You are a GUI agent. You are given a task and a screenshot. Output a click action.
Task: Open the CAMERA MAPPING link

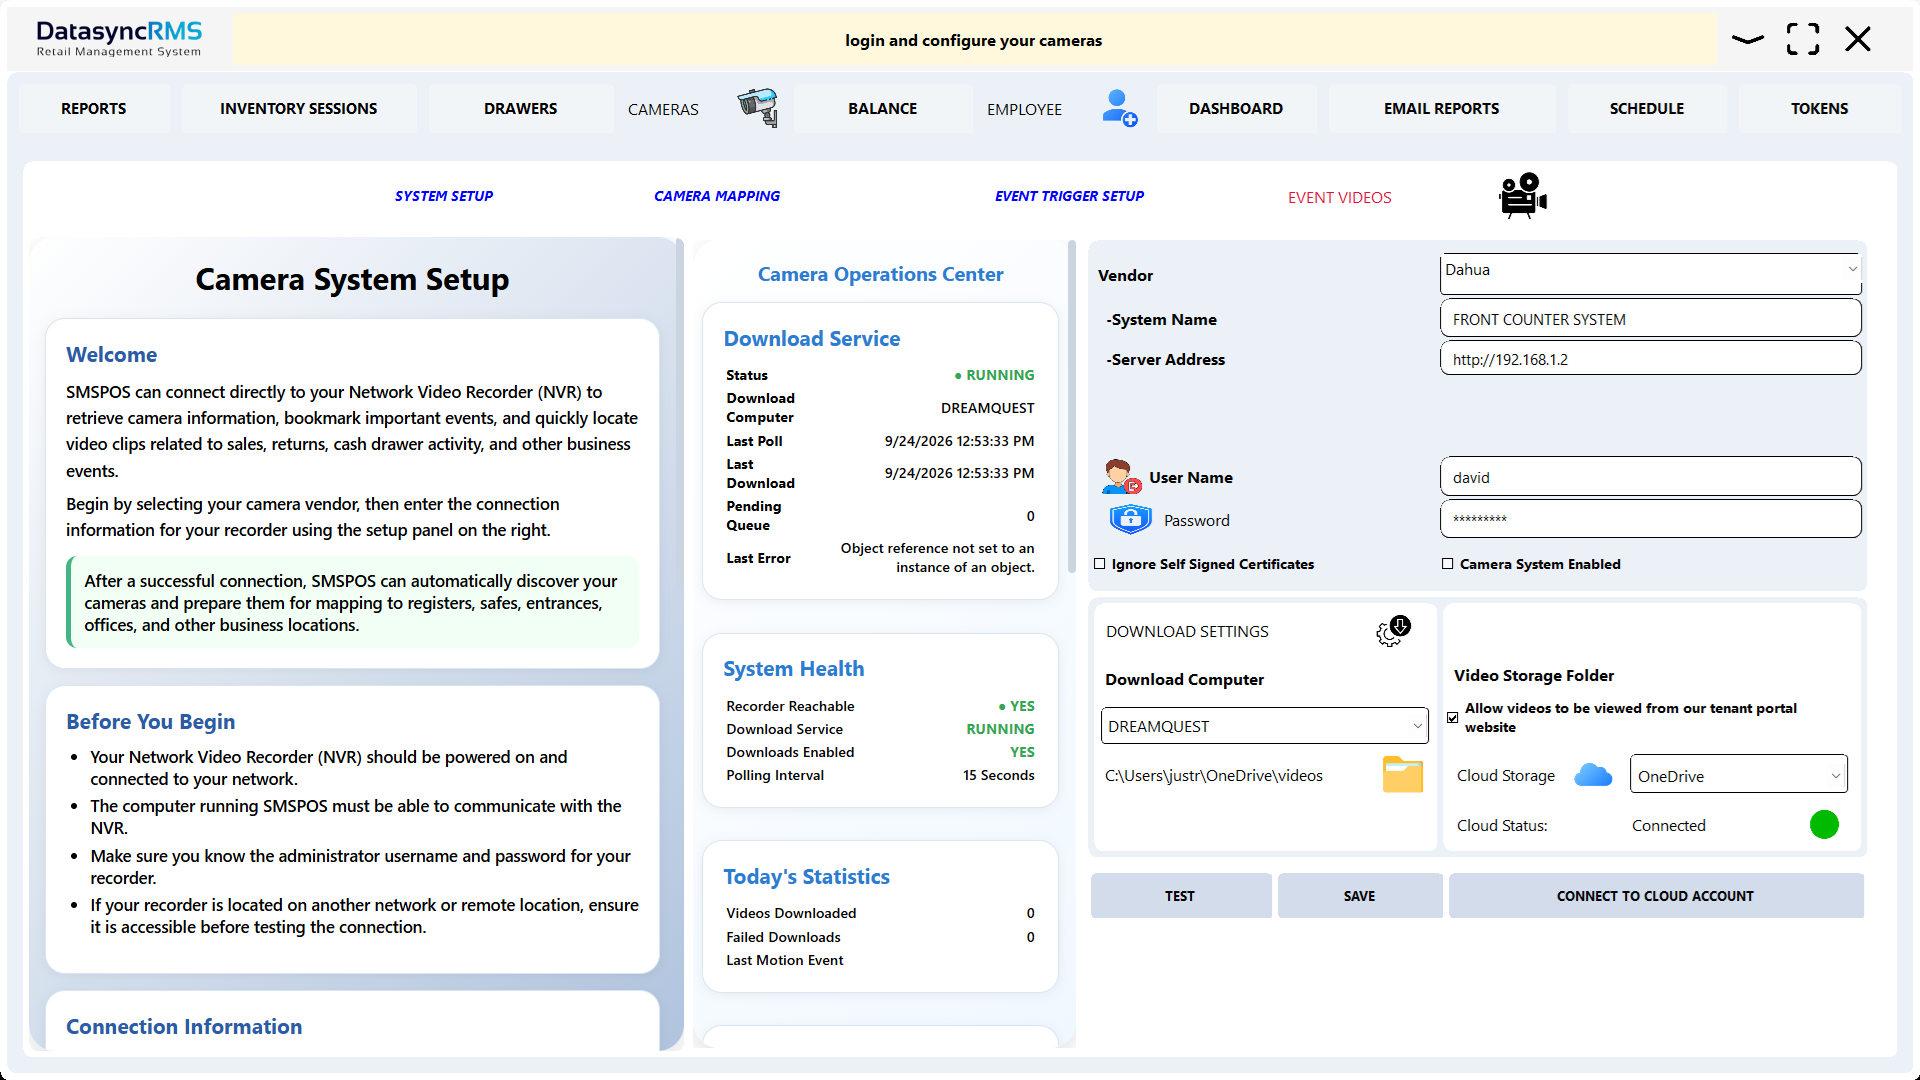[717, 196]
